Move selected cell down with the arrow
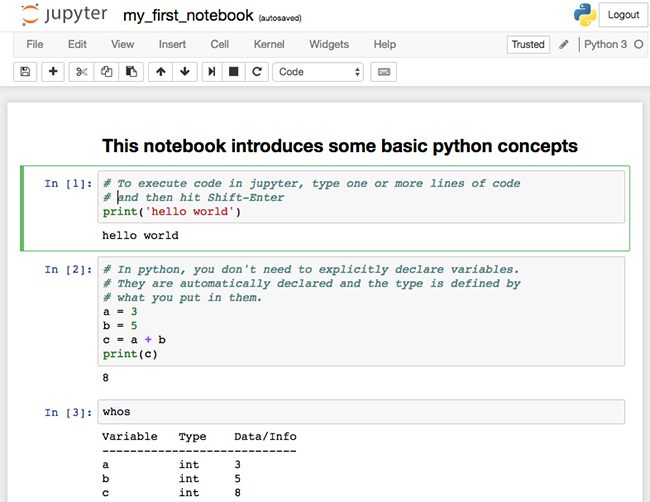Screen dimensions: 650x502 [x=185, y=72]
